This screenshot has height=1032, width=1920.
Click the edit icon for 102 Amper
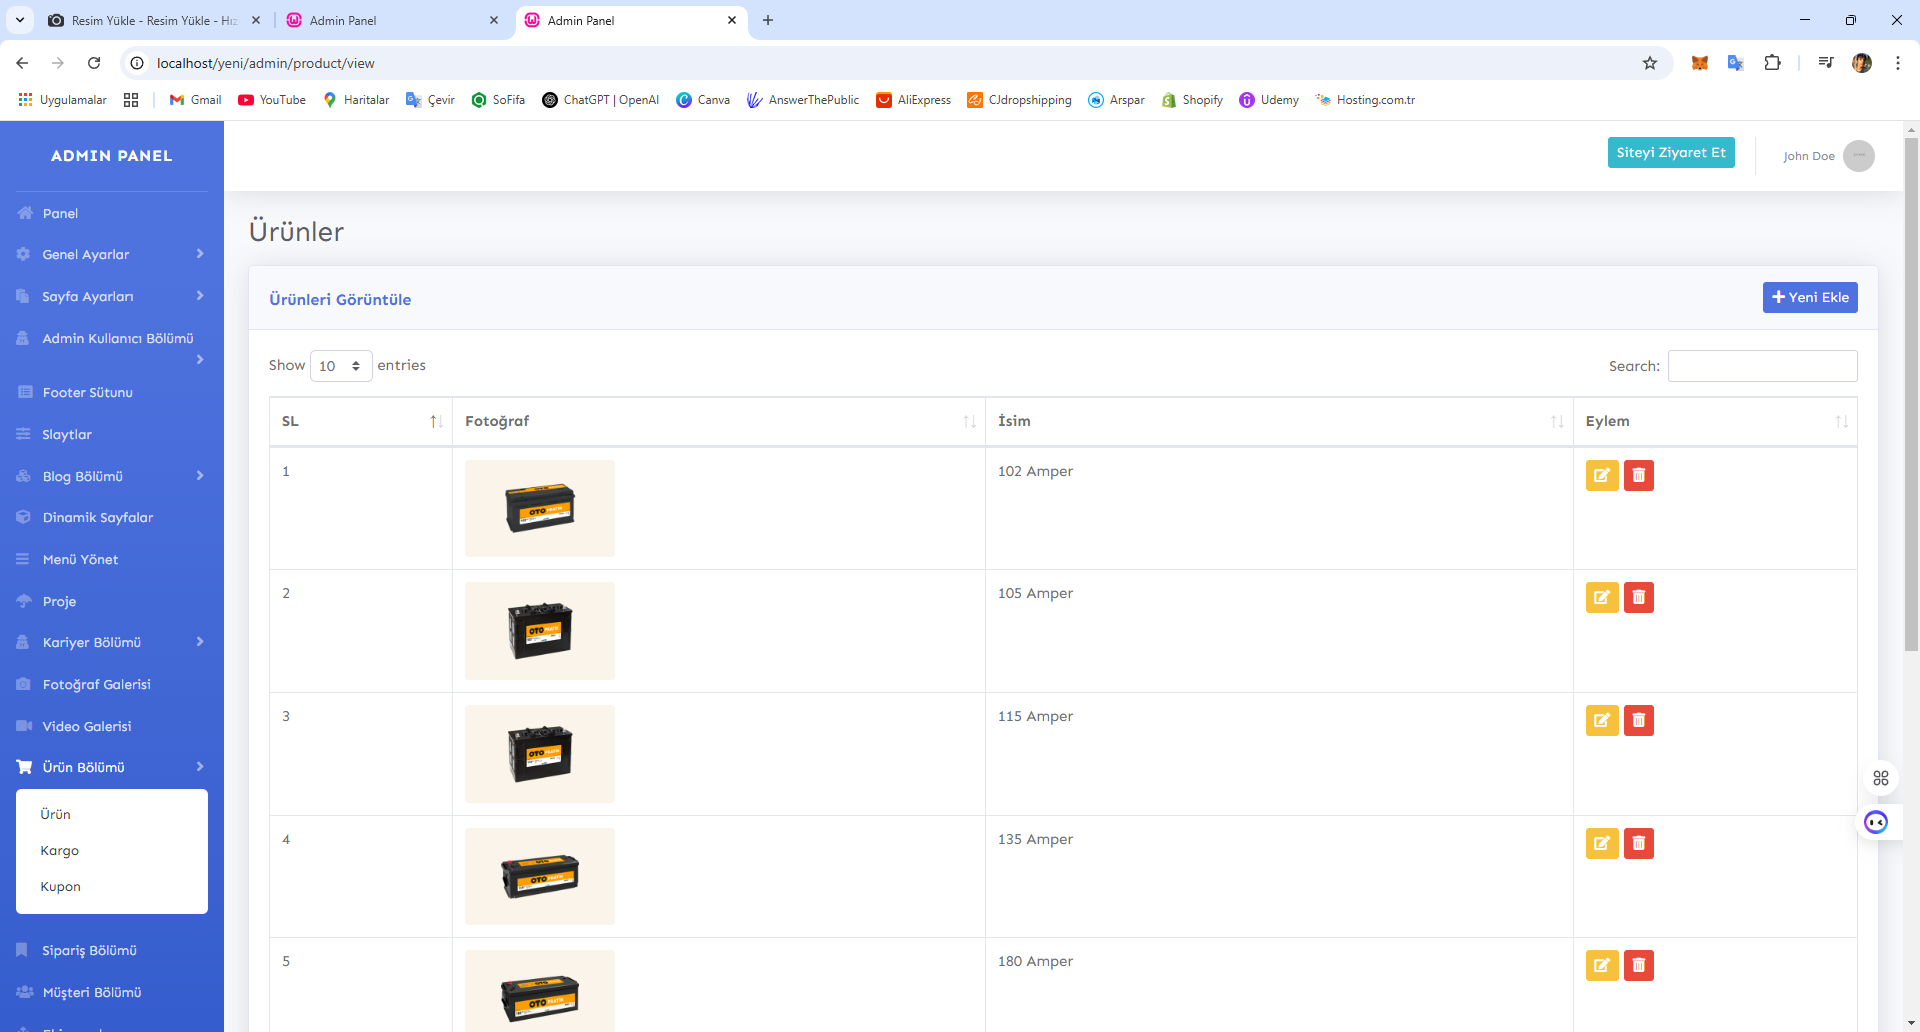tap(1601, 475)
